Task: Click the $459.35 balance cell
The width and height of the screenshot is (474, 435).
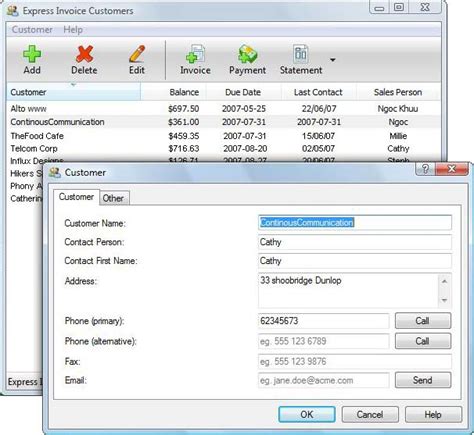Action: (184, 136)
